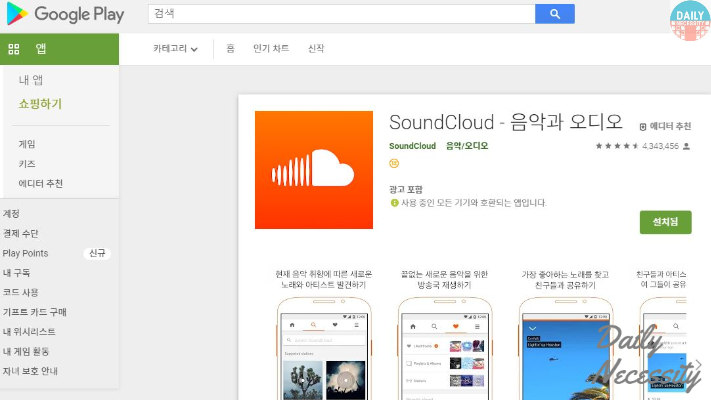Select 쇼핑하기 in sidebar

tap(40, 104)
